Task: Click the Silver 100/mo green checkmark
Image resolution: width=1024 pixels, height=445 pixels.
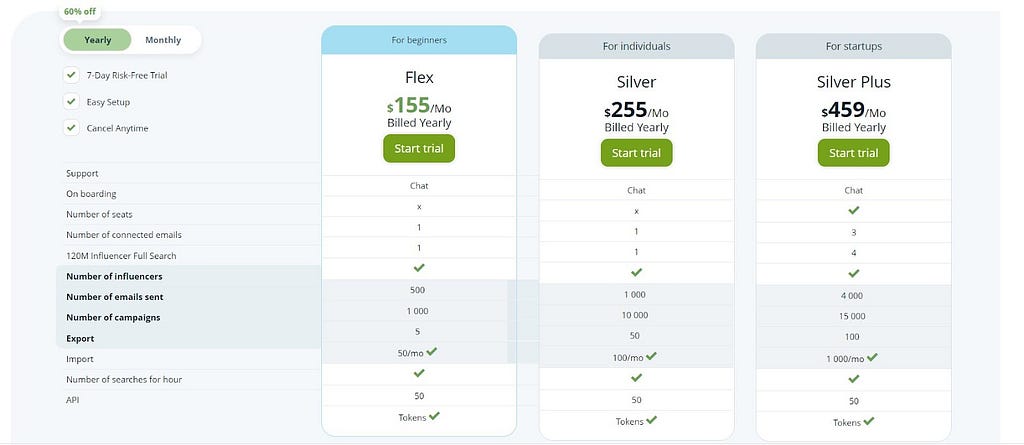Action: point(651,356)
